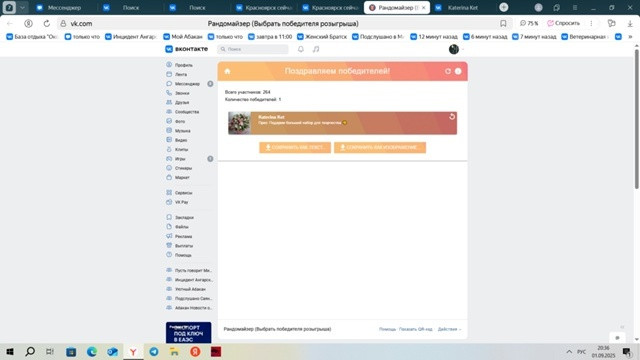The width and height of the screenshot is (640, 360).
Task: Click the транспорт под ключ ad banner
Action: 189,333
